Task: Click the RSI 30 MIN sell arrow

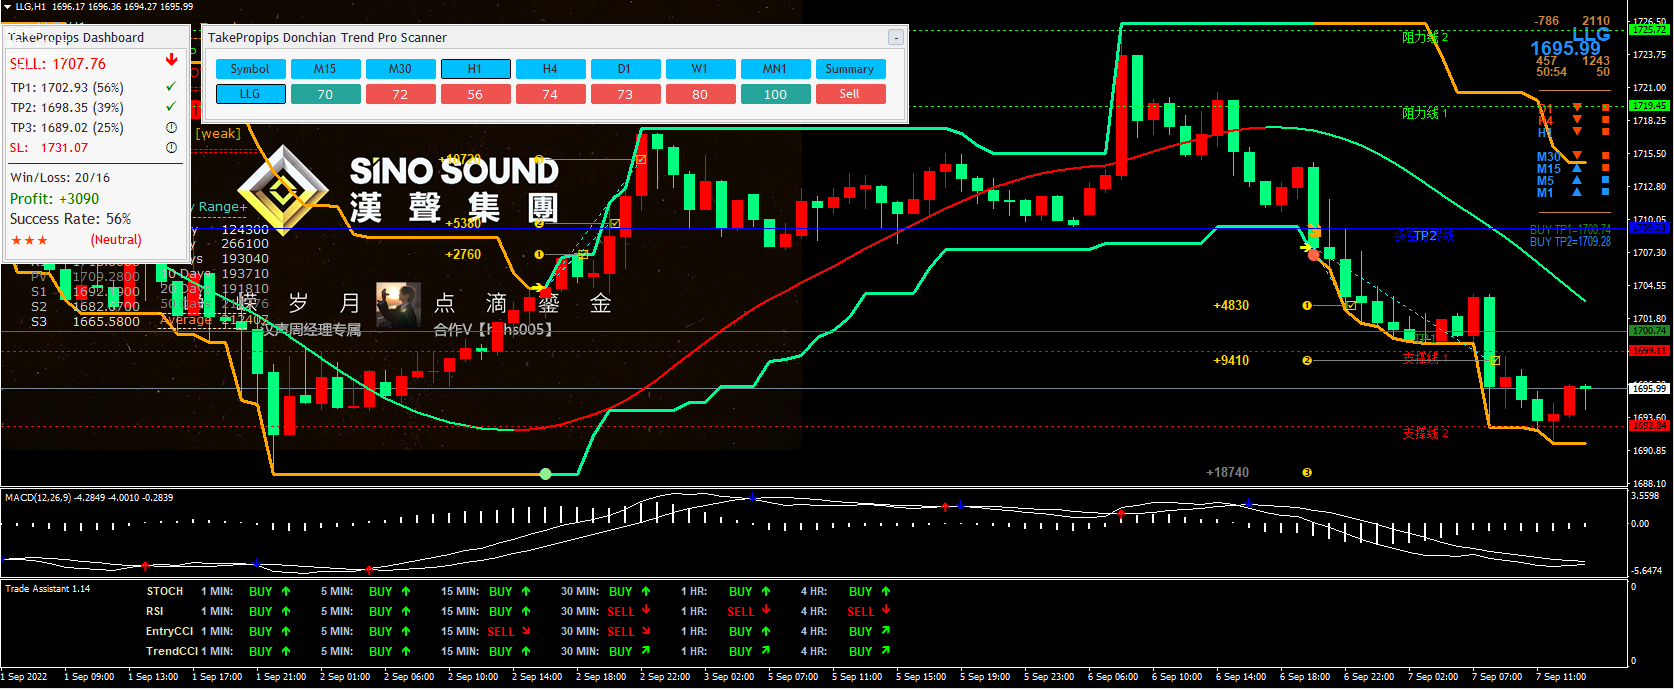Action: point(646,610)
